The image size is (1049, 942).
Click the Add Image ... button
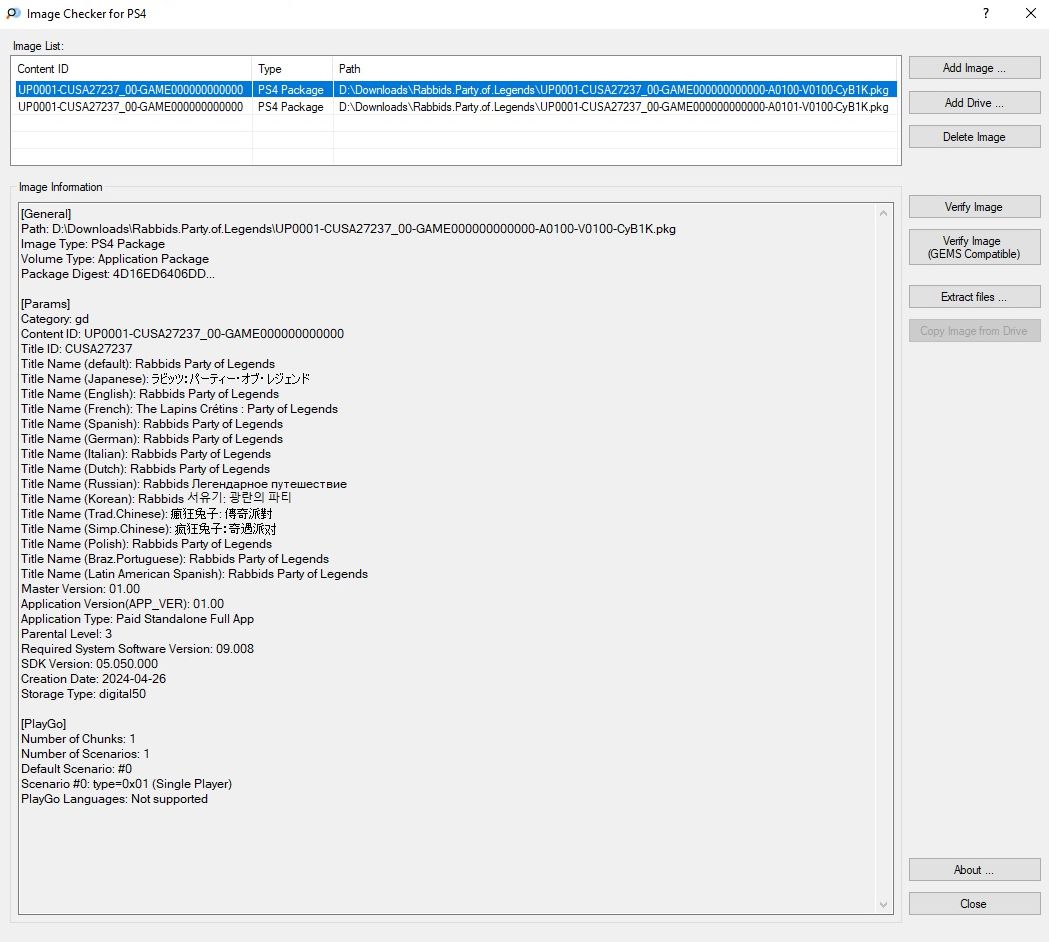(x=974, y=68)
